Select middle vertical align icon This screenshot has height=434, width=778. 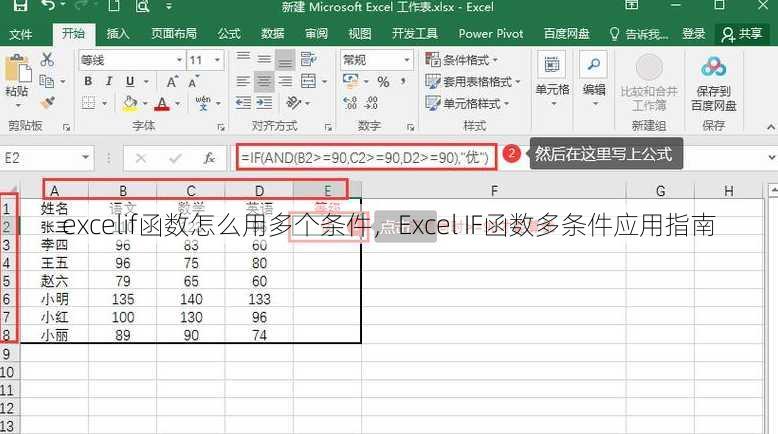click(264, 59)
